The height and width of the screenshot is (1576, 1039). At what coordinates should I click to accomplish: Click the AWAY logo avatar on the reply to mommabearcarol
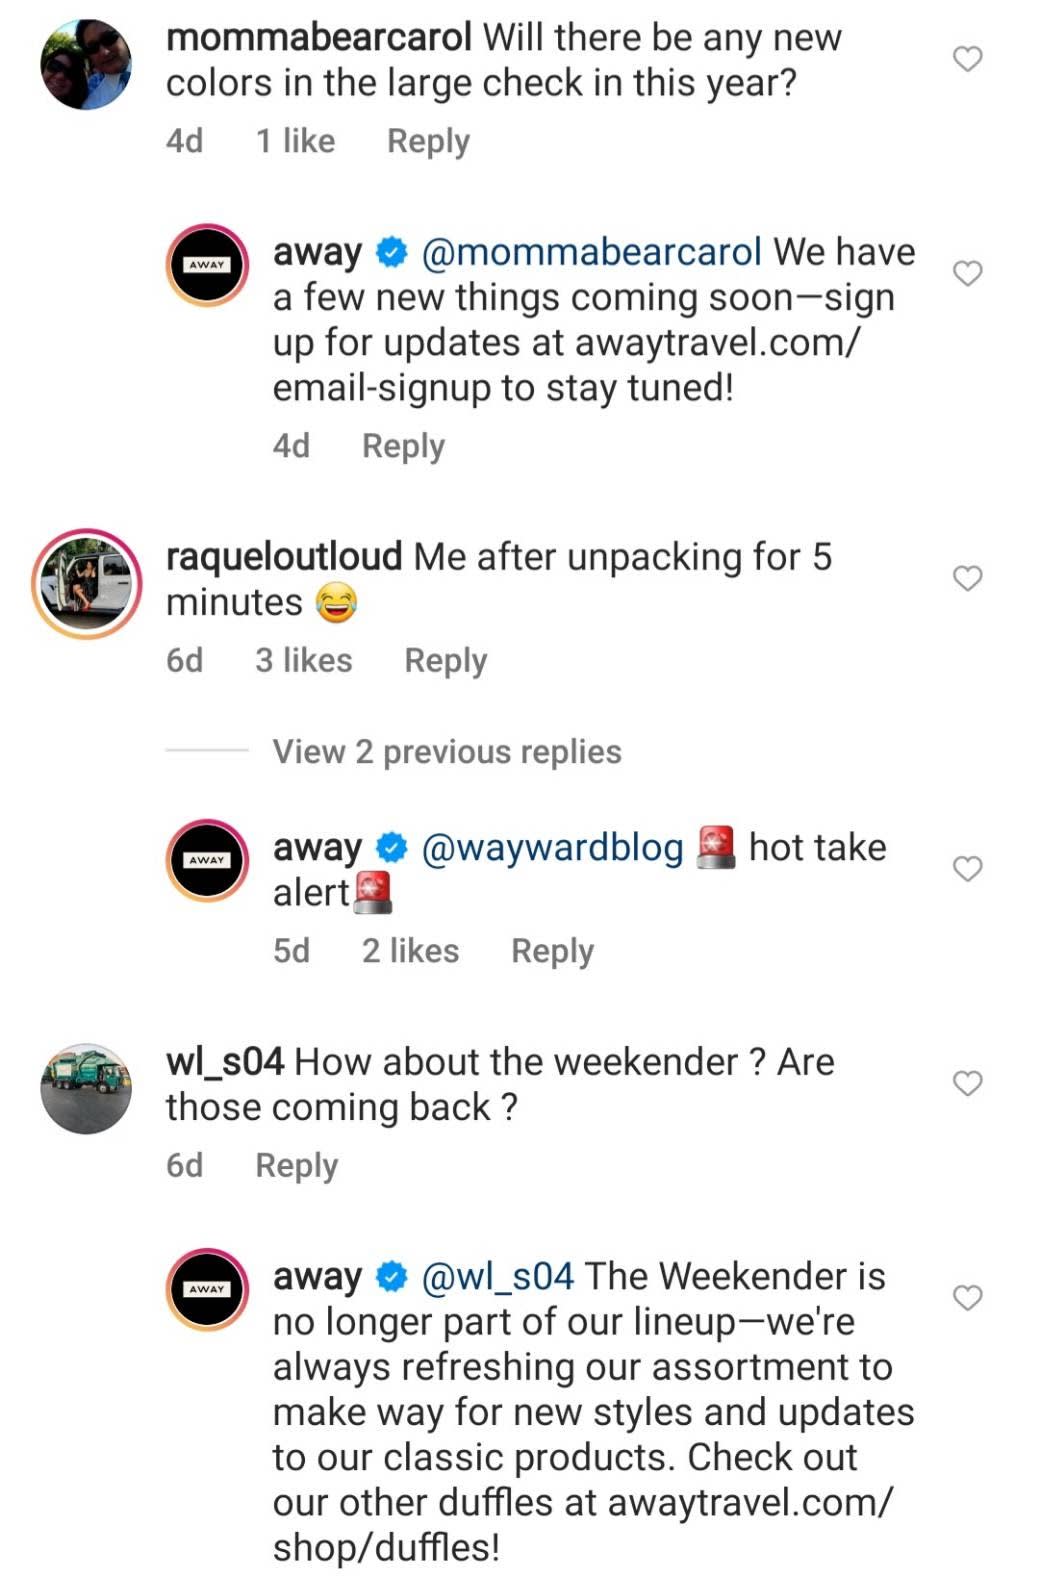tap(206, 262)
